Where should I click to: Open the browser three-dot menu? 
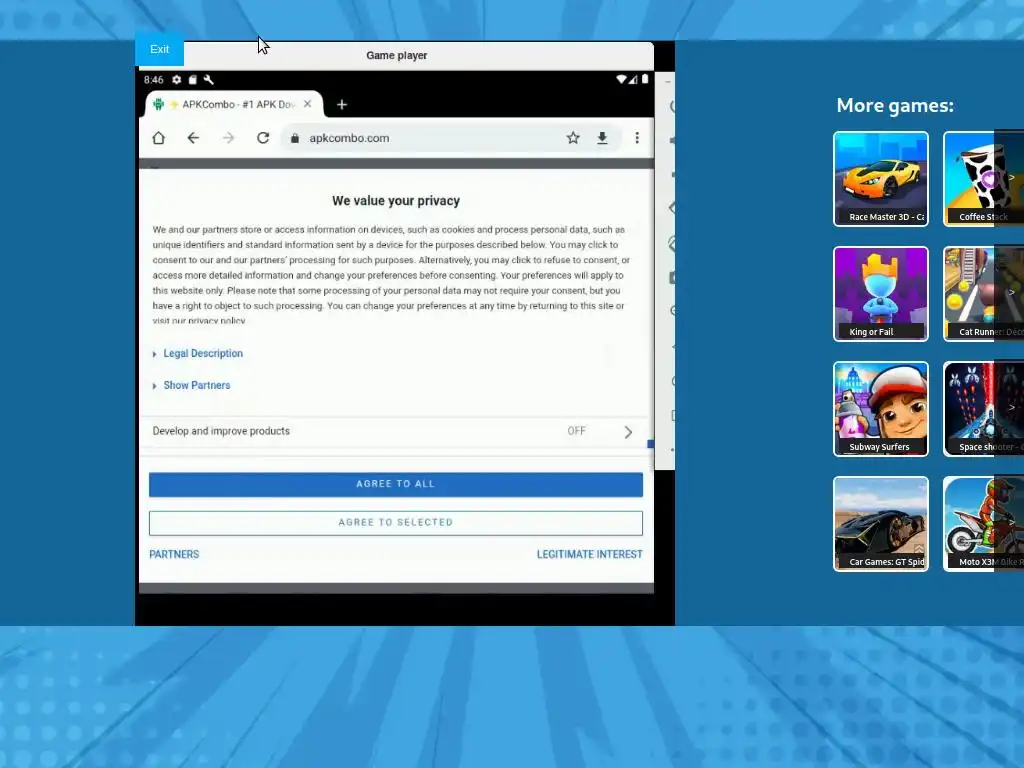coord(637,138)
